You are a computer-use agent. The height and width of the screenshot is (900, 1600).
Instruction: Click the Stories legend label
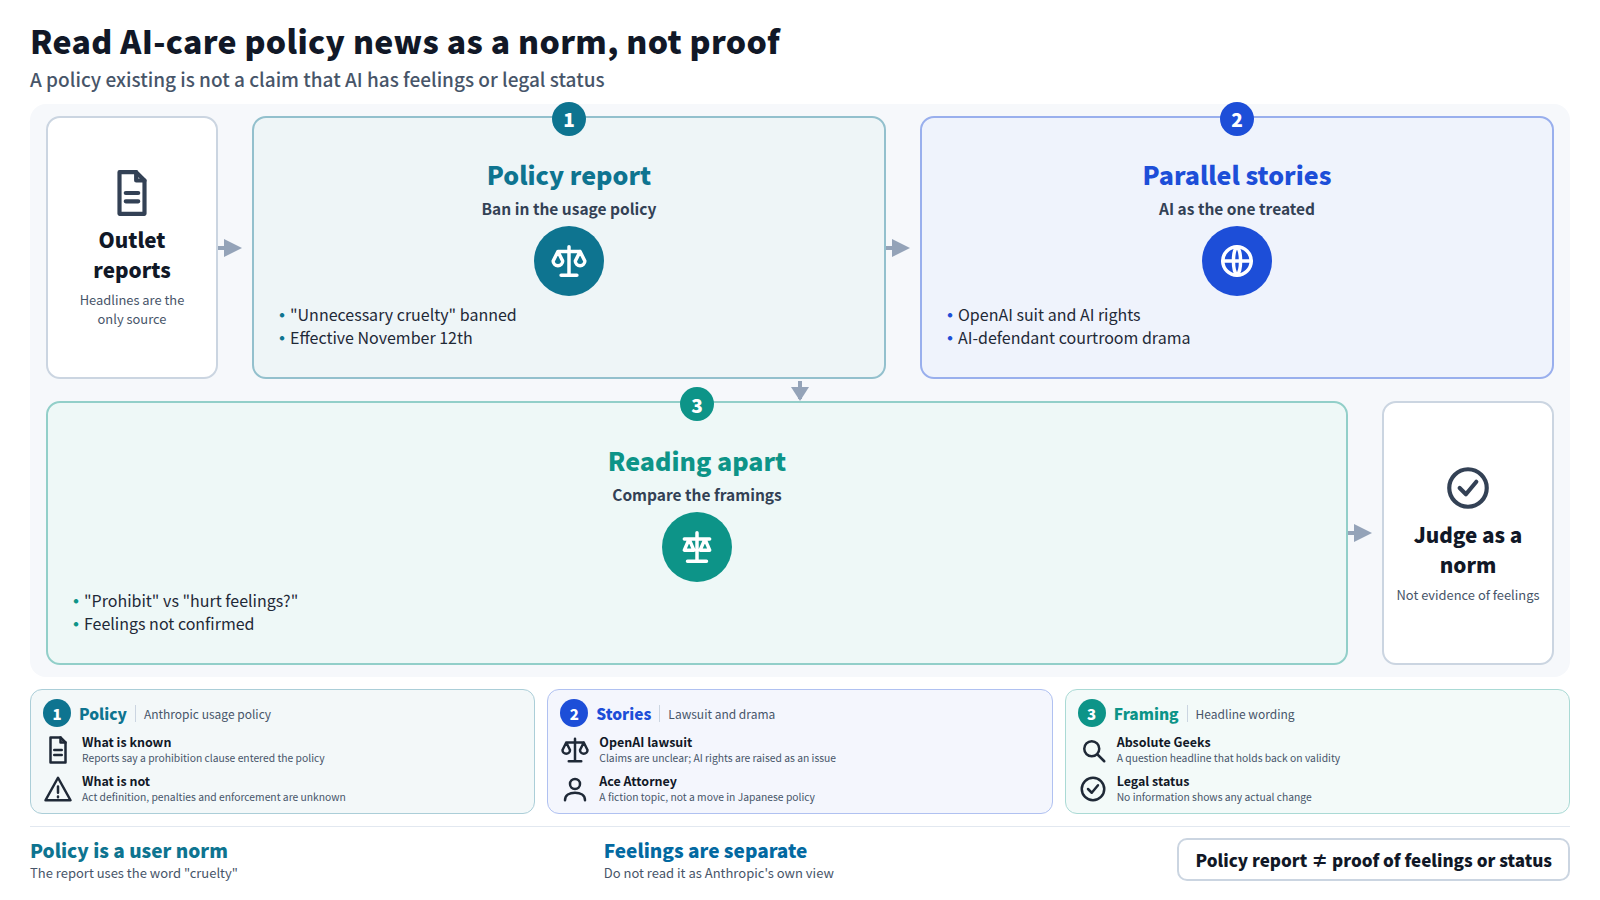(624, 714)
